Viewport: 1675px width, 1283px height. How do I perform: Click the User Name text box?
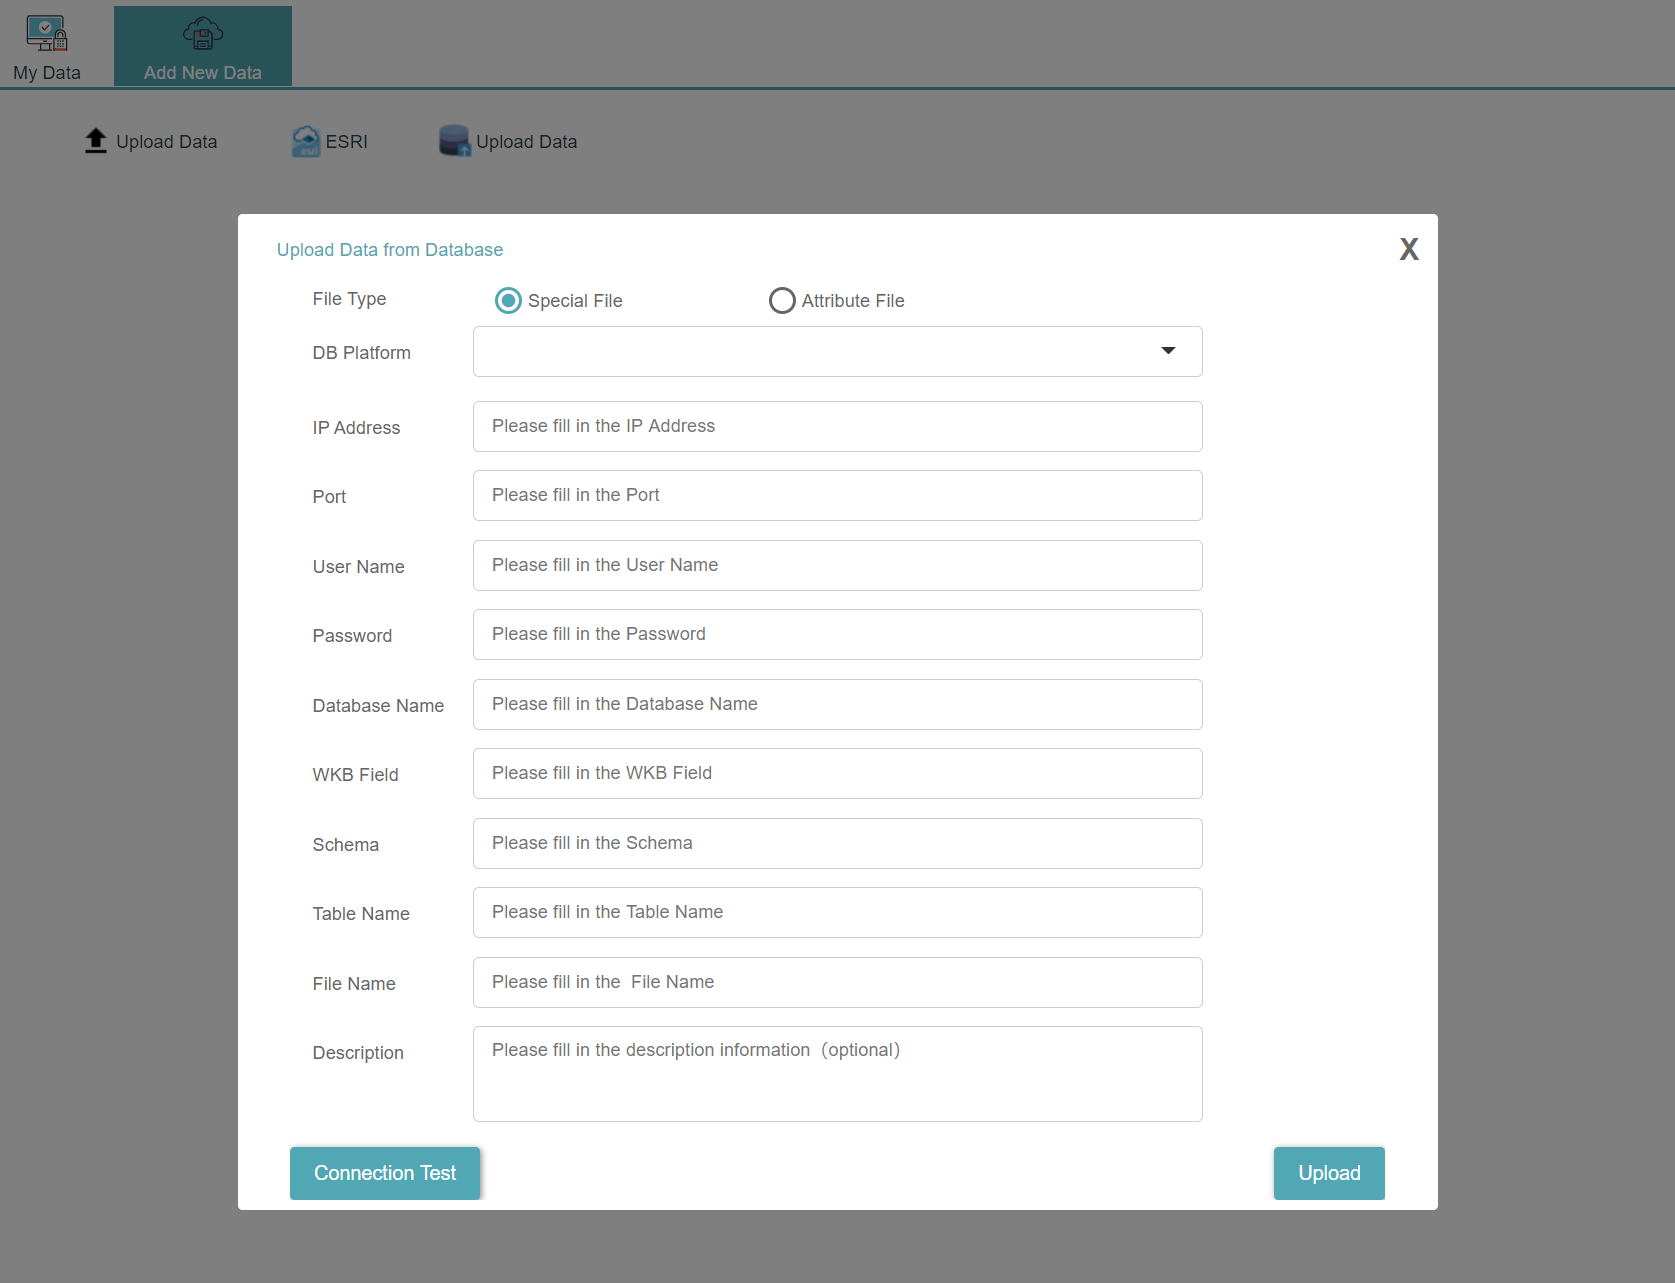[x=836, y=566]
